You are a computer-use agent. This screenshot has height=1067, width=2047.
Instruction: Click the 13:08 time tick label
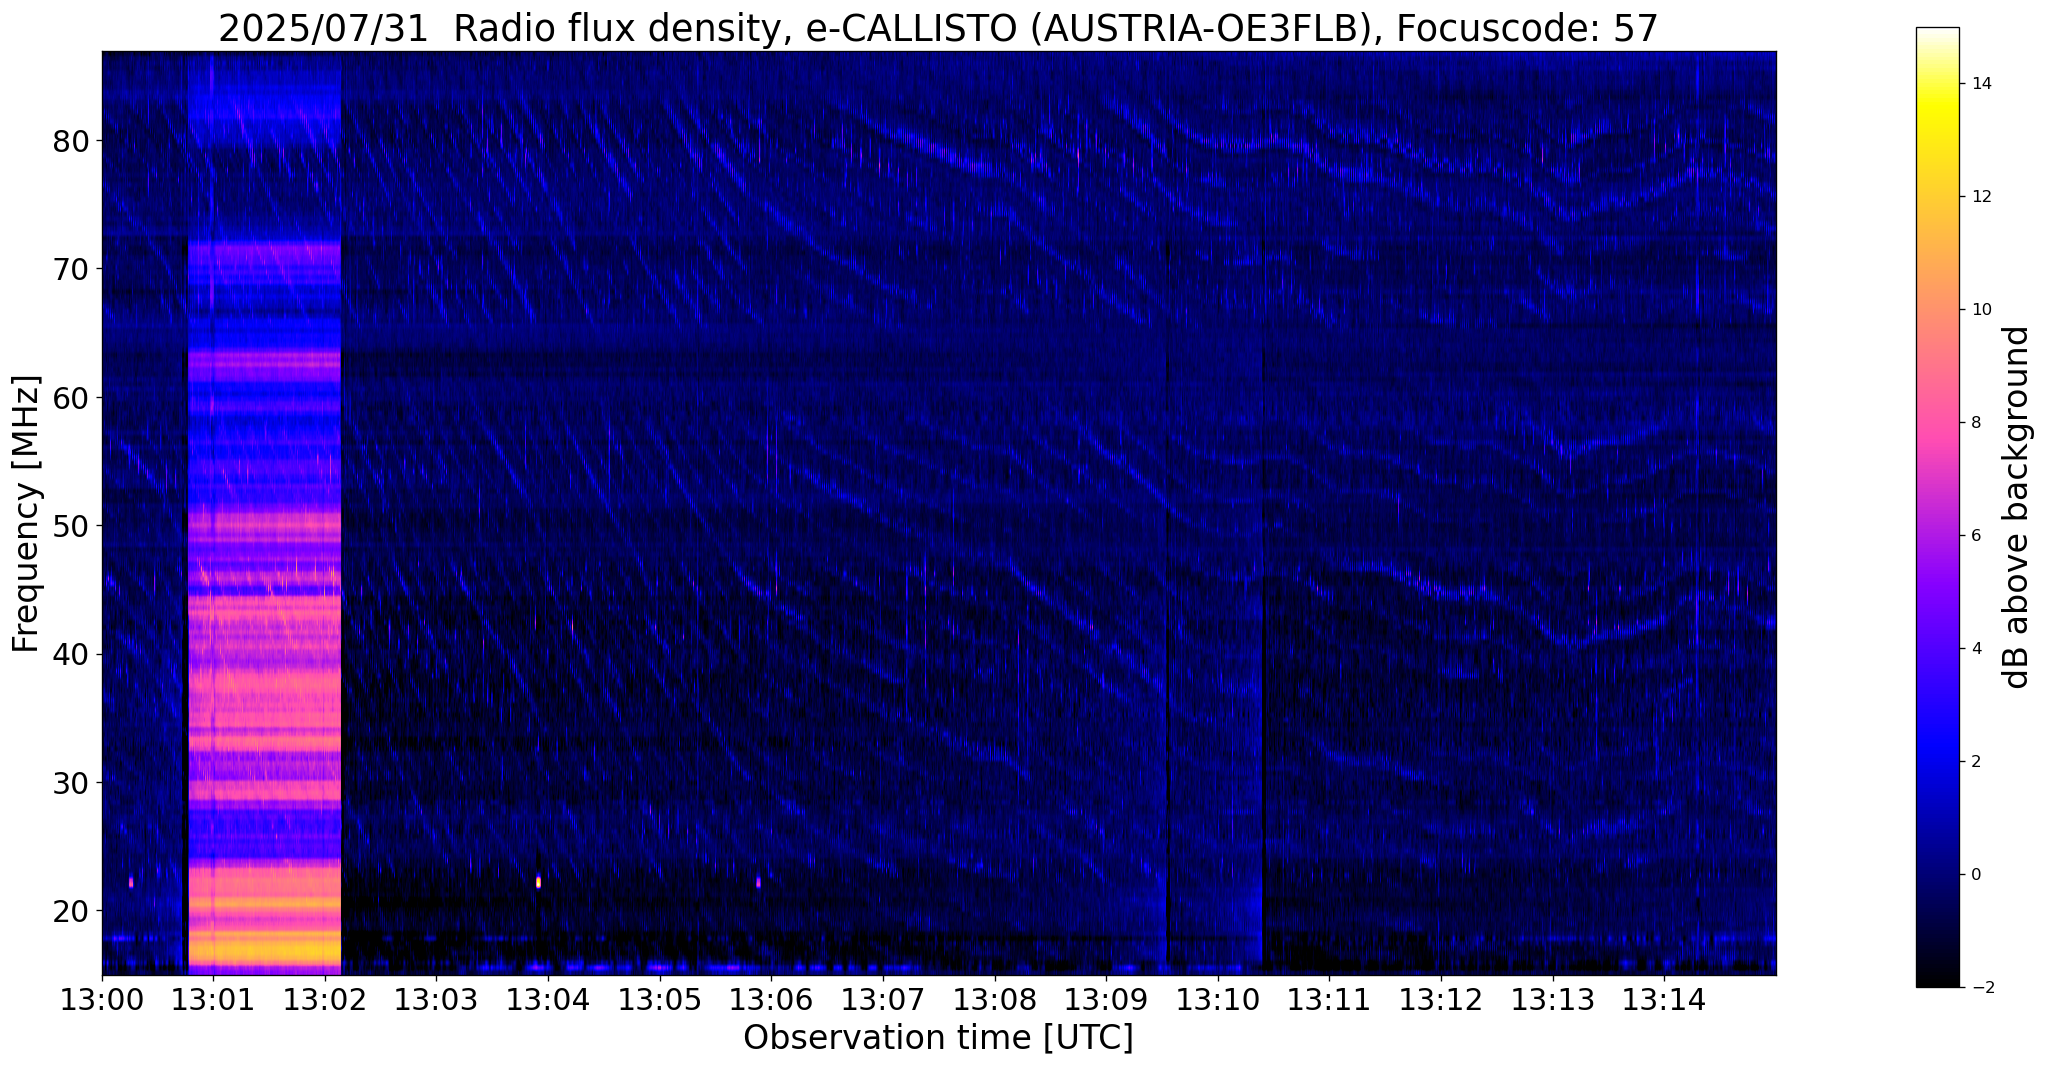click(994, 1000)
